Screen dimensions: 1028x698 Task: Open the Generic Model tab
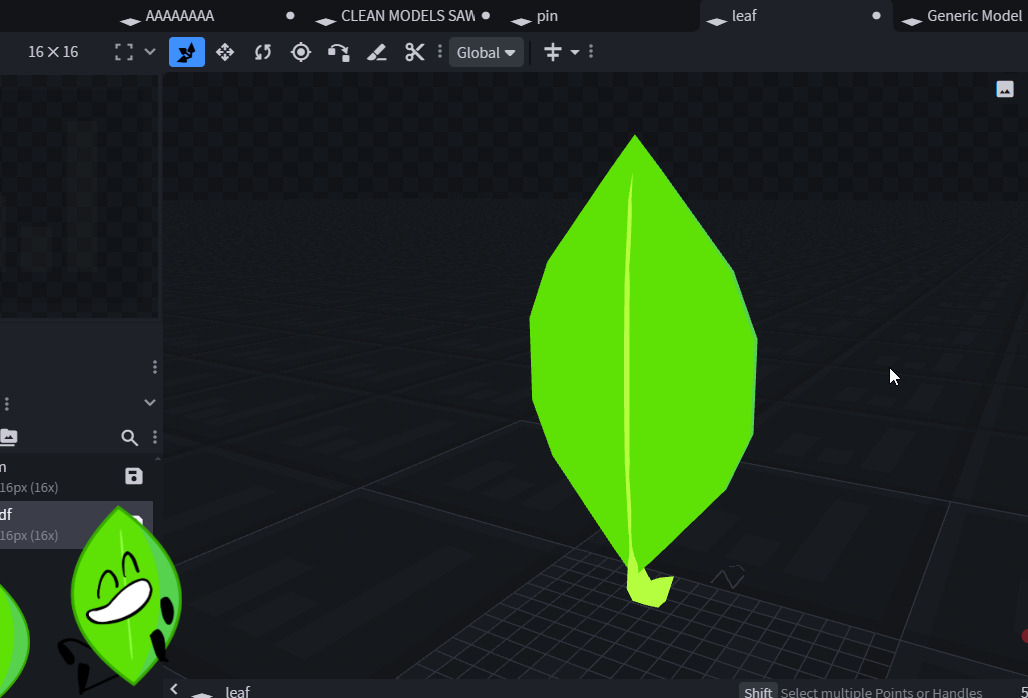click(x=973, y=16)
